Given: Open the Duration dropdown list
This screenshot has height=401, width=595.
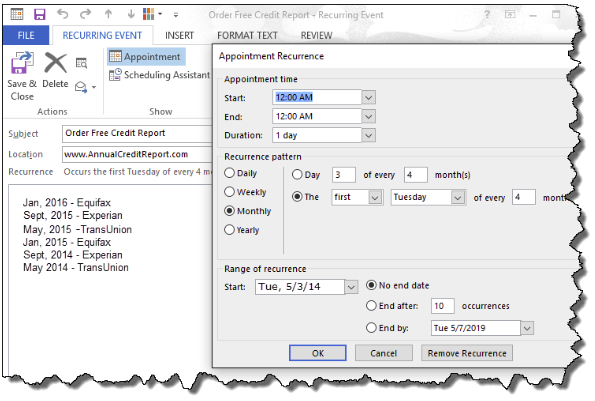Looking at the screenshot, I should click(x=368, y=135).
